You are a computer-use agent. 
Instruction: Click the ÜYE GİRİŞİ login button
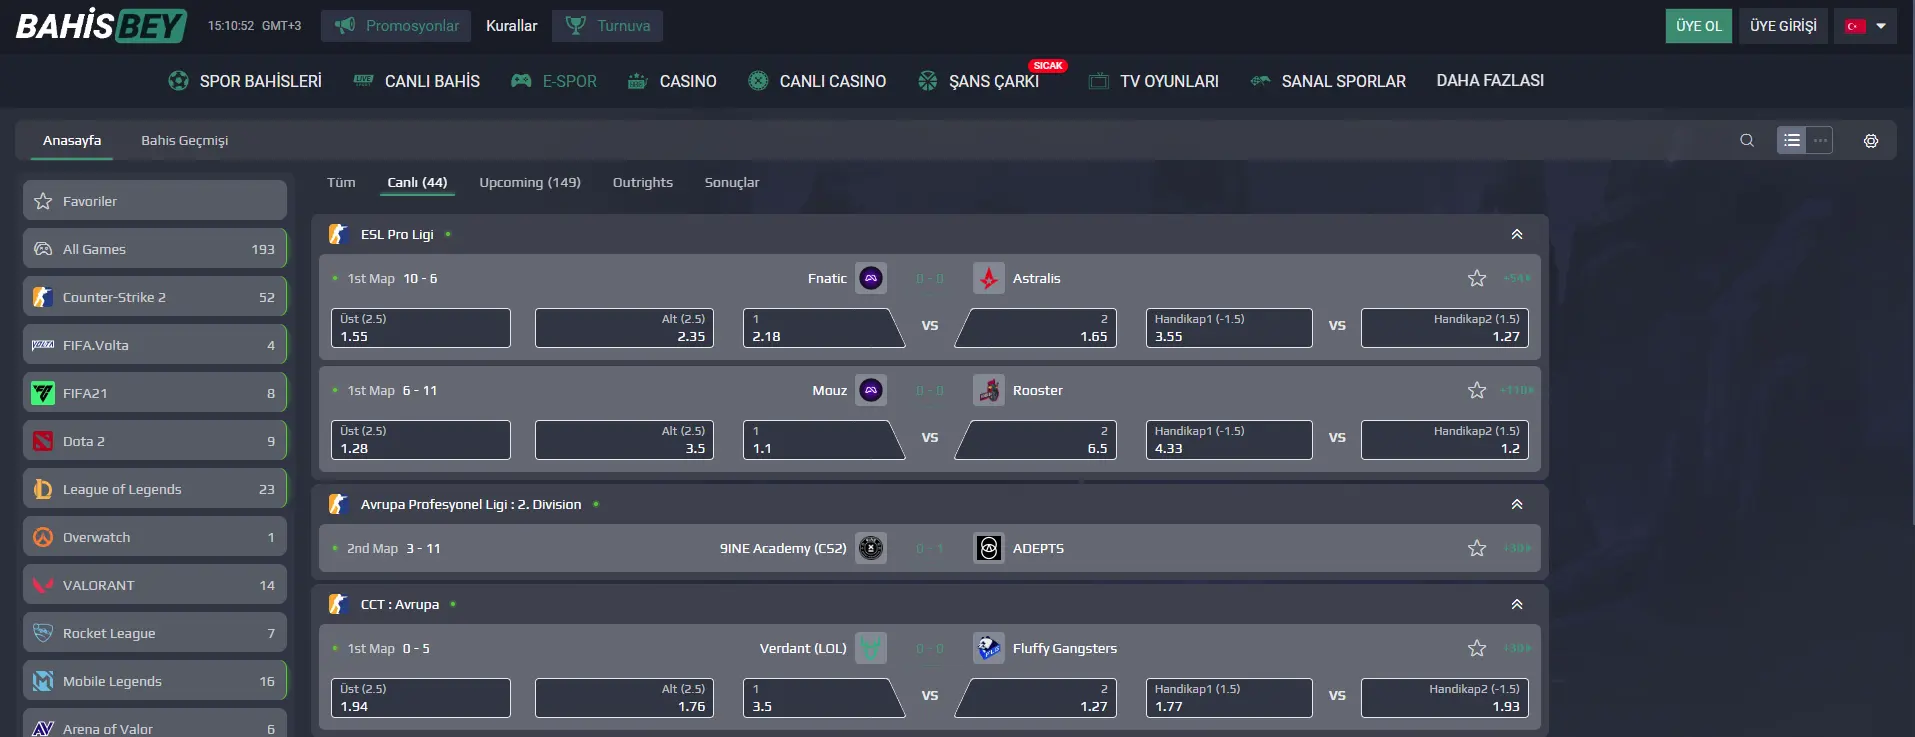[1783, 26]
